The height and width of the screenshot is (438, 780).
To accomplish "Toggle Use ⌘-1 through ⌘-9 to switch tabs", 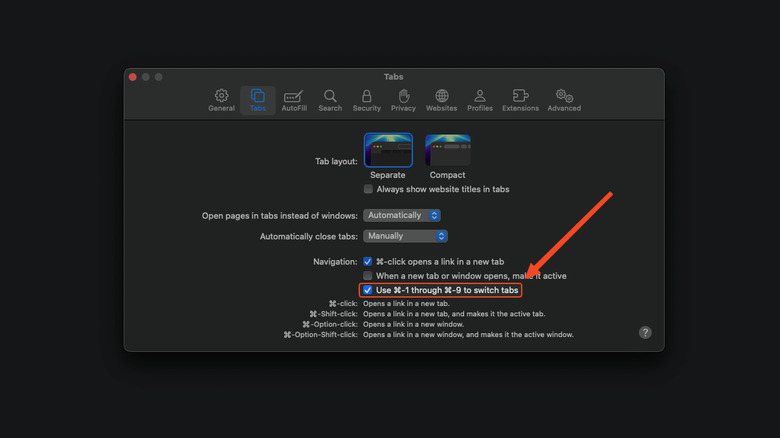I will [x=368, y=290].
